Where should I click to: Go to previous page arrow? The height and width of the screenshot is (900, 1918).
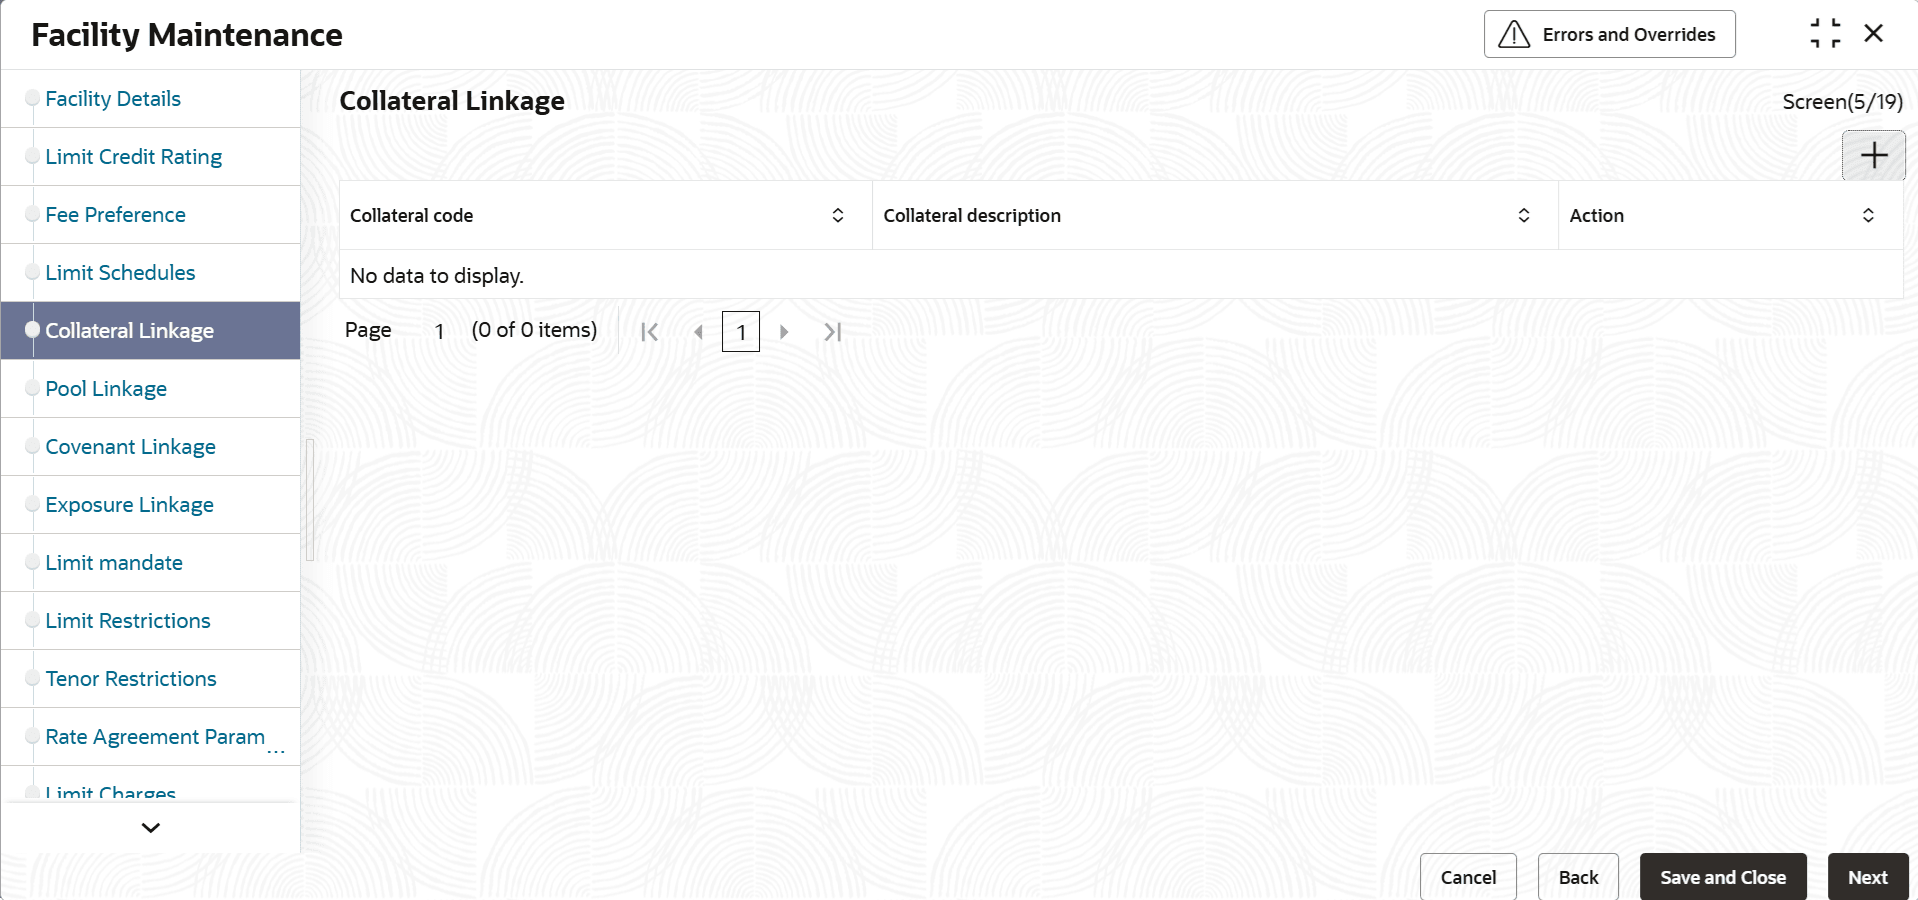pyautogui.click(x=698, y=332)
